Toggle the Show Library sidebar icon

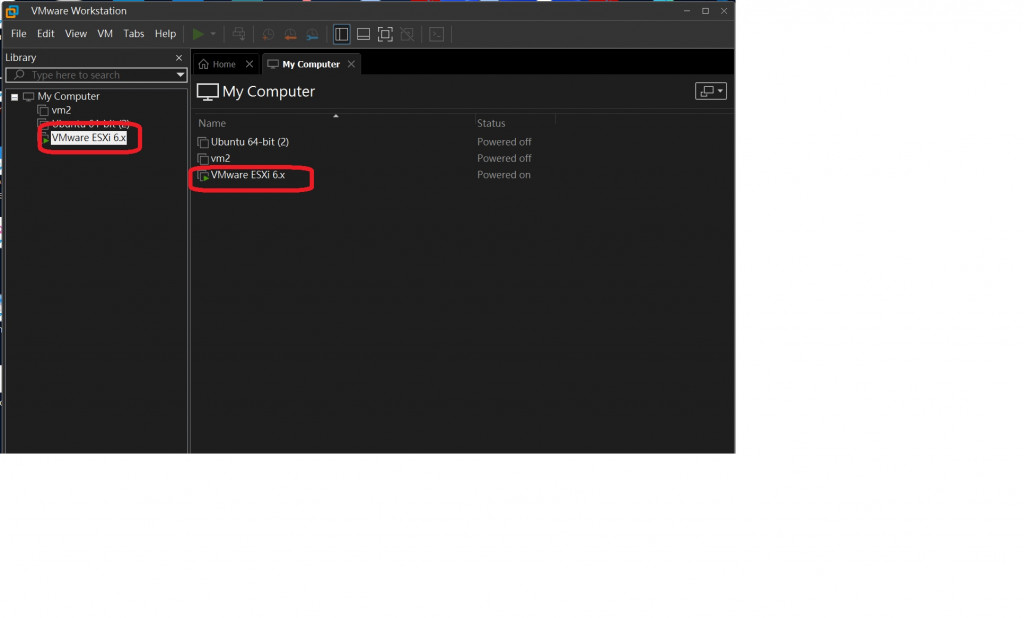coord(342,34)
